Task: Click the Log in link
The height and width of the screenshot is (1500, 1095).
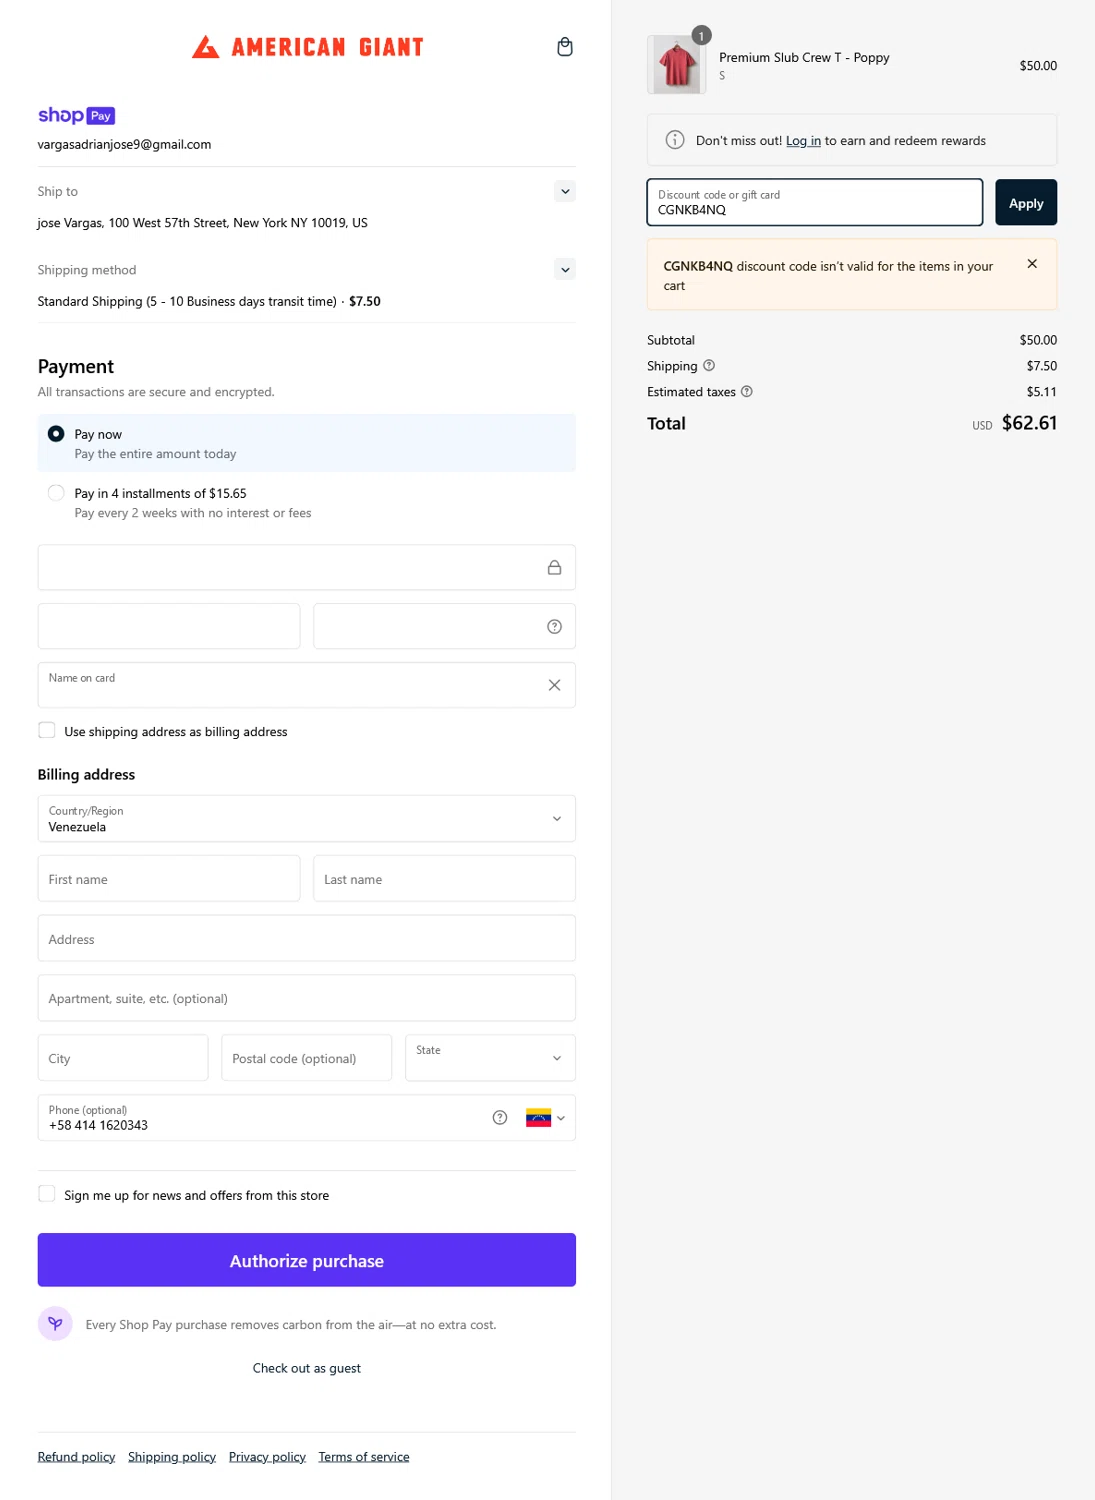Action: 803,141
